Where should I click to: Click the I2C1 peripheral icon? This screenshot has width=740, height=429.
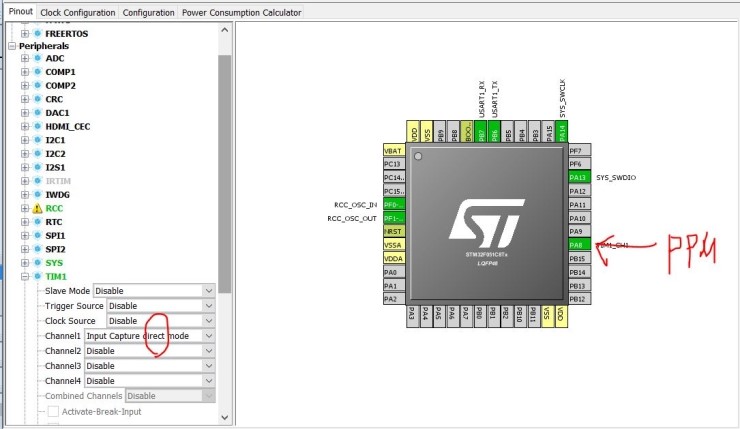tap(37, 140)
